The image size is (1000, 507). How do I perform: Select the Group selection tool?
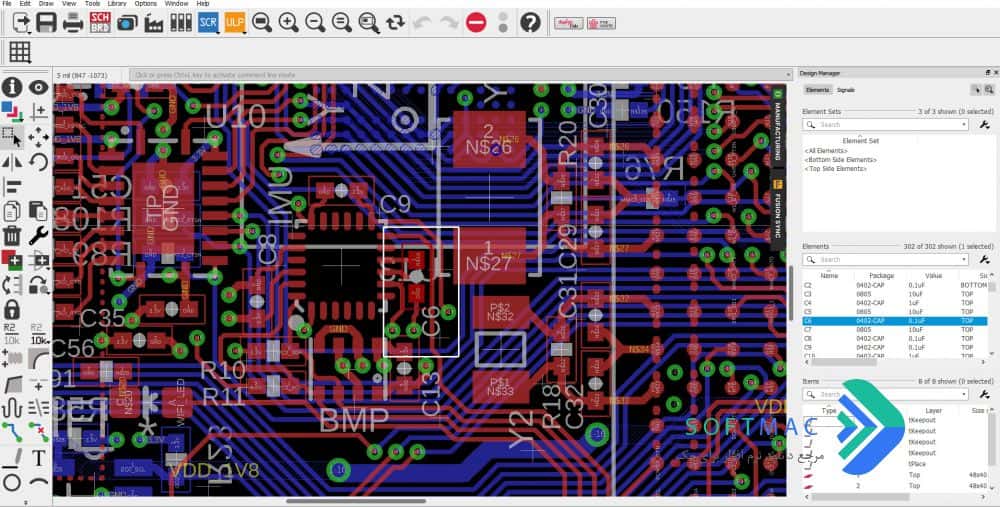tap(11, 136)
